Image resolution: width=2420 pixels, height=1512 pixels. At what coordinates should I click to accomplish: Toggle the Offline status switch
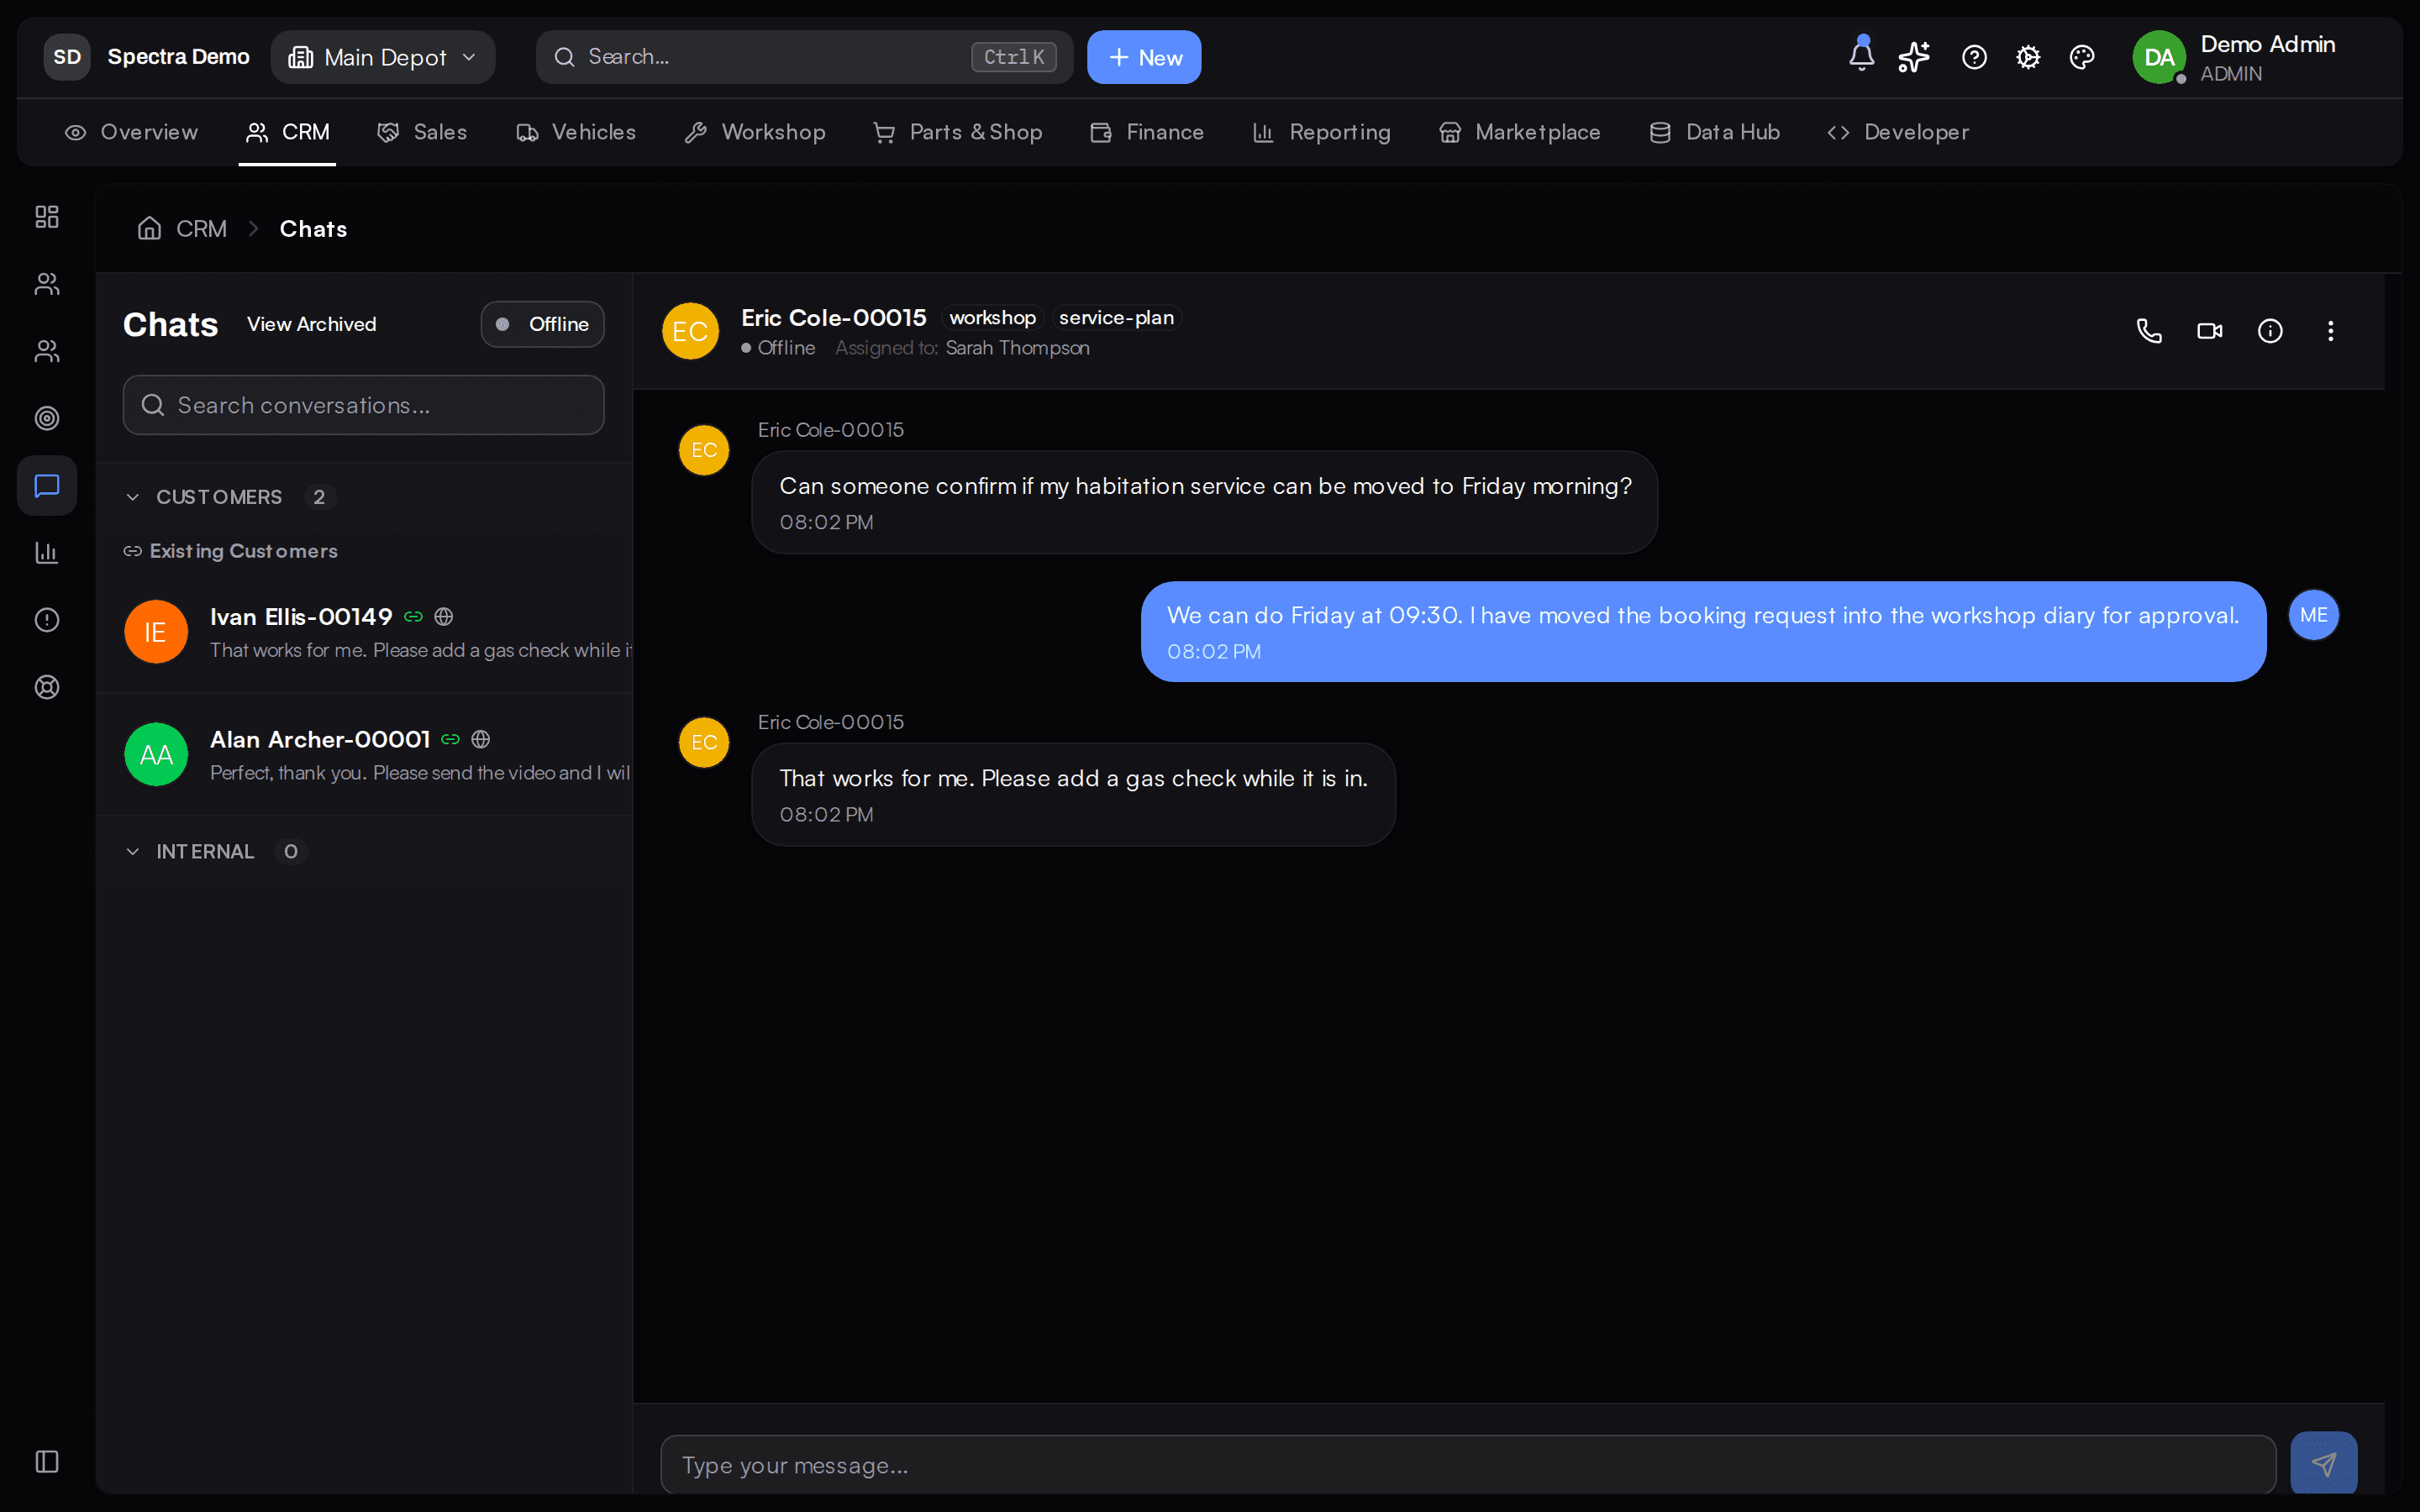[x=542, y=324]
